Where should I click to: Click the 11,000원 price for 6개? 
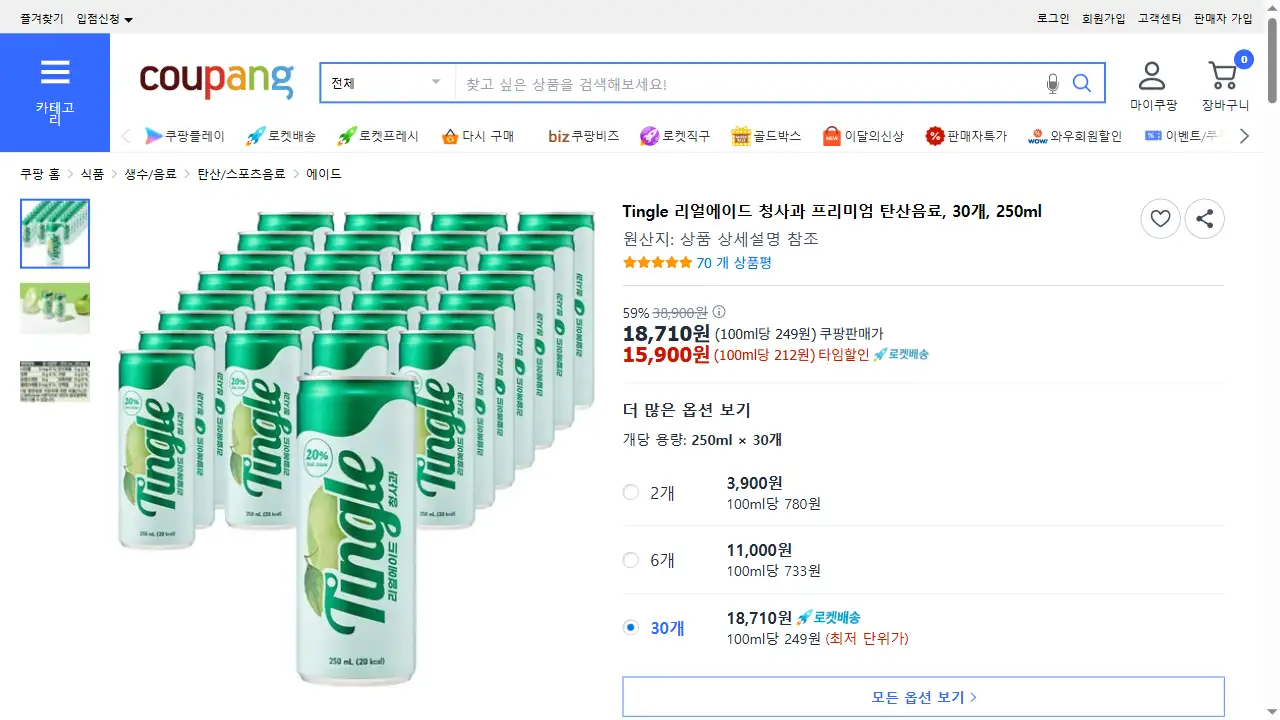coord(759,550)
